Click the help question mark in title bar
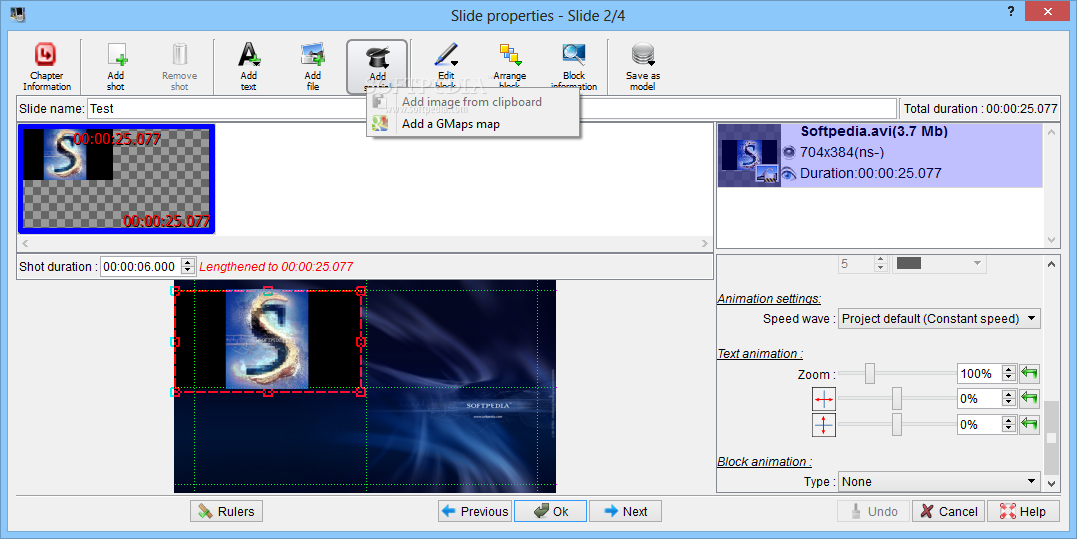1077x539 pixels. [1010, 12]
